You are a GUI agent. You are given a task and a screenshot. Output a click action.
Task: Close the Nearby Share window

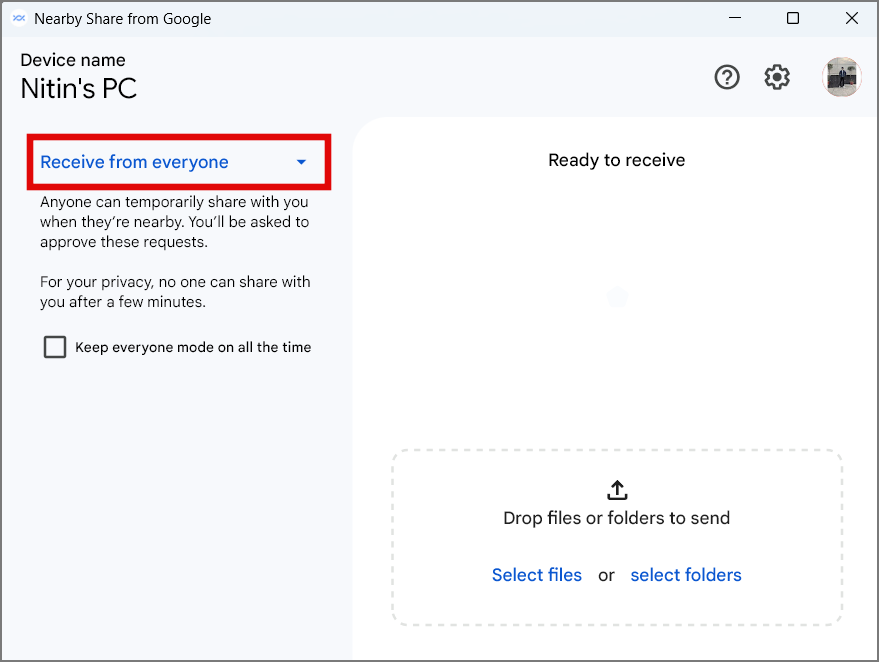(x=852, y=18)
